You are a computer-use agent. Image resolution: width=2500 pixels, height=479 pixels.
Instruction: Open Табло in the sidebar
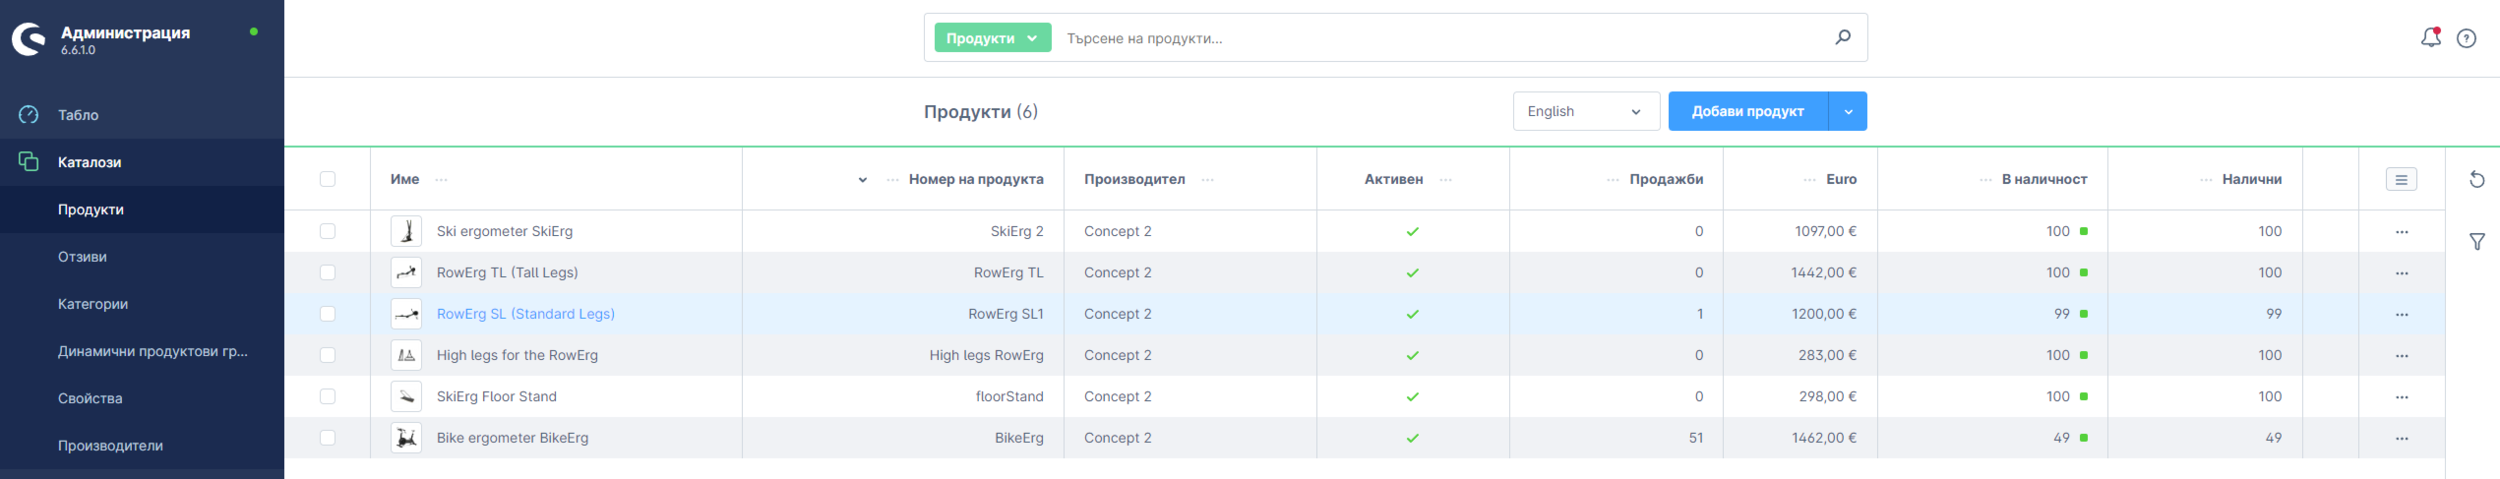(x=78, y=115)
